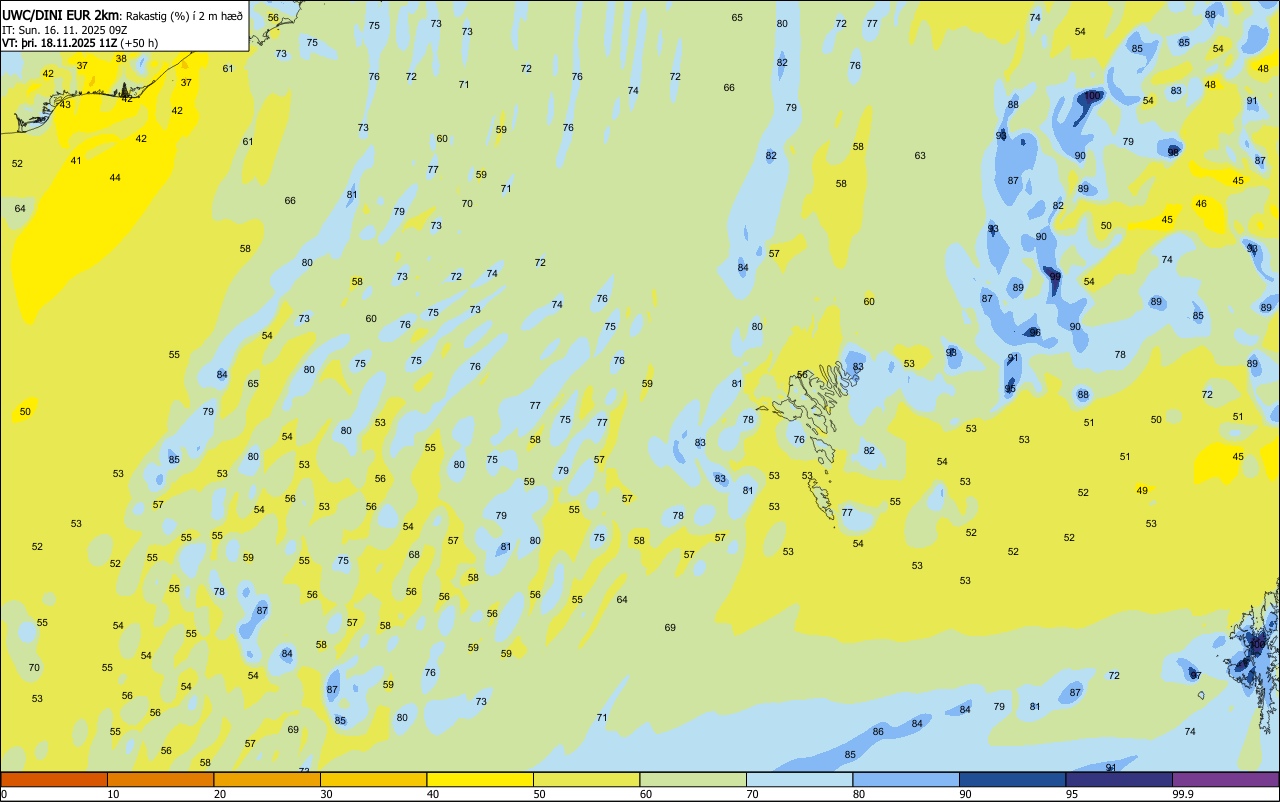Click the dark orange 0–10 legend swatch

coord(54,779)
